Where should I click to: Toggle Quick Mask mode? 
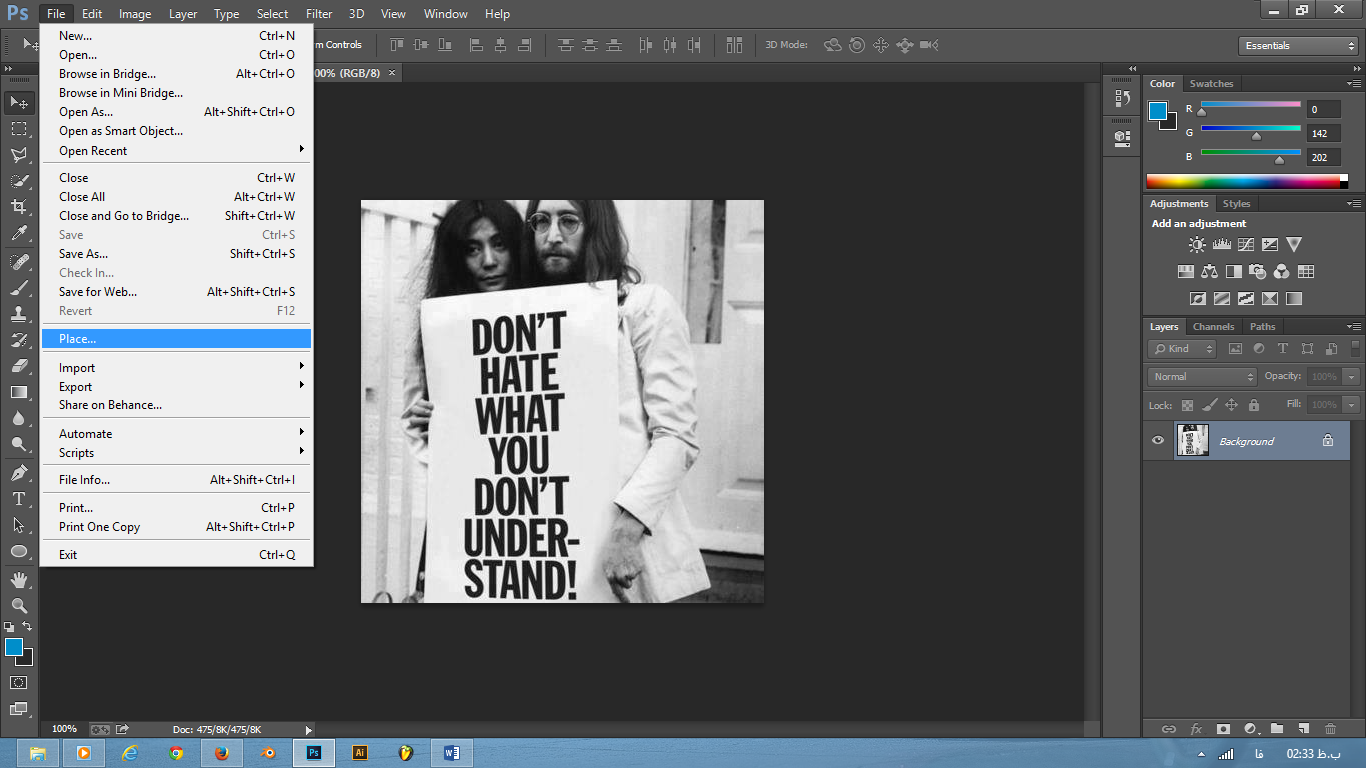coord(18,682)
